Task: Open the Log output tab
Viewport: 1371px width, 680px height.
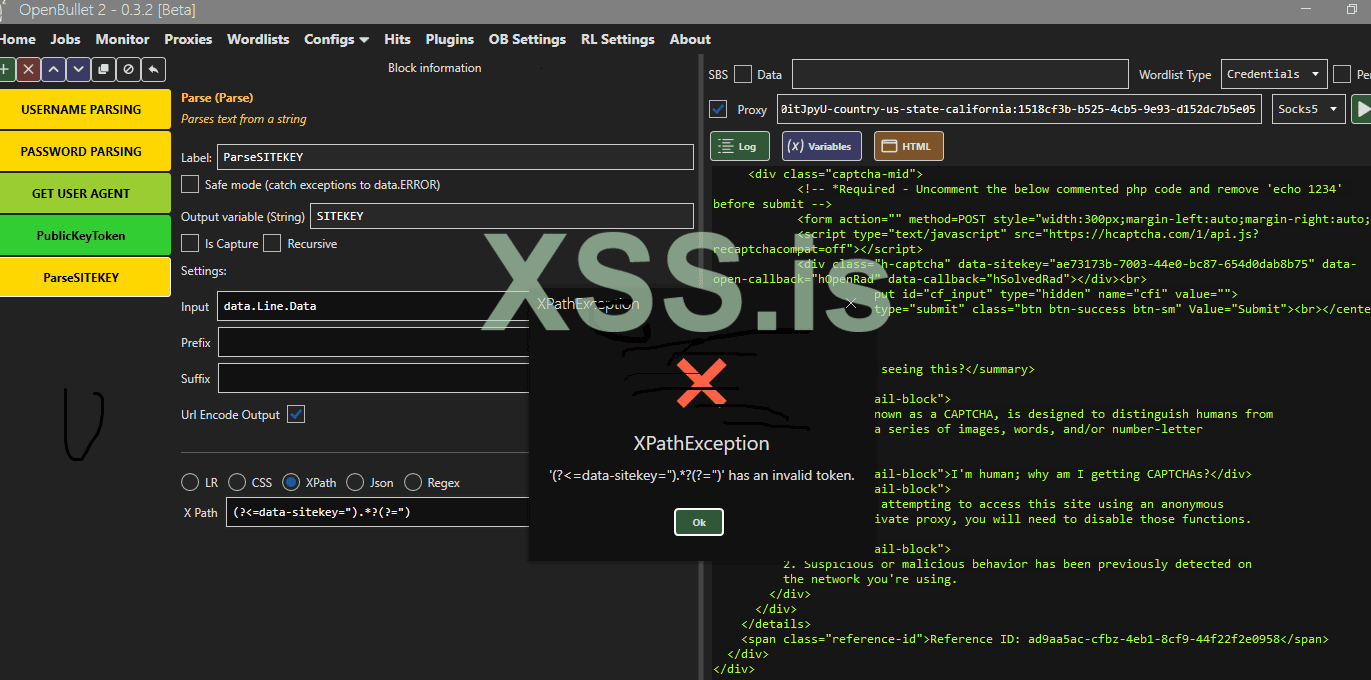Action: click(x=739, y=146)
